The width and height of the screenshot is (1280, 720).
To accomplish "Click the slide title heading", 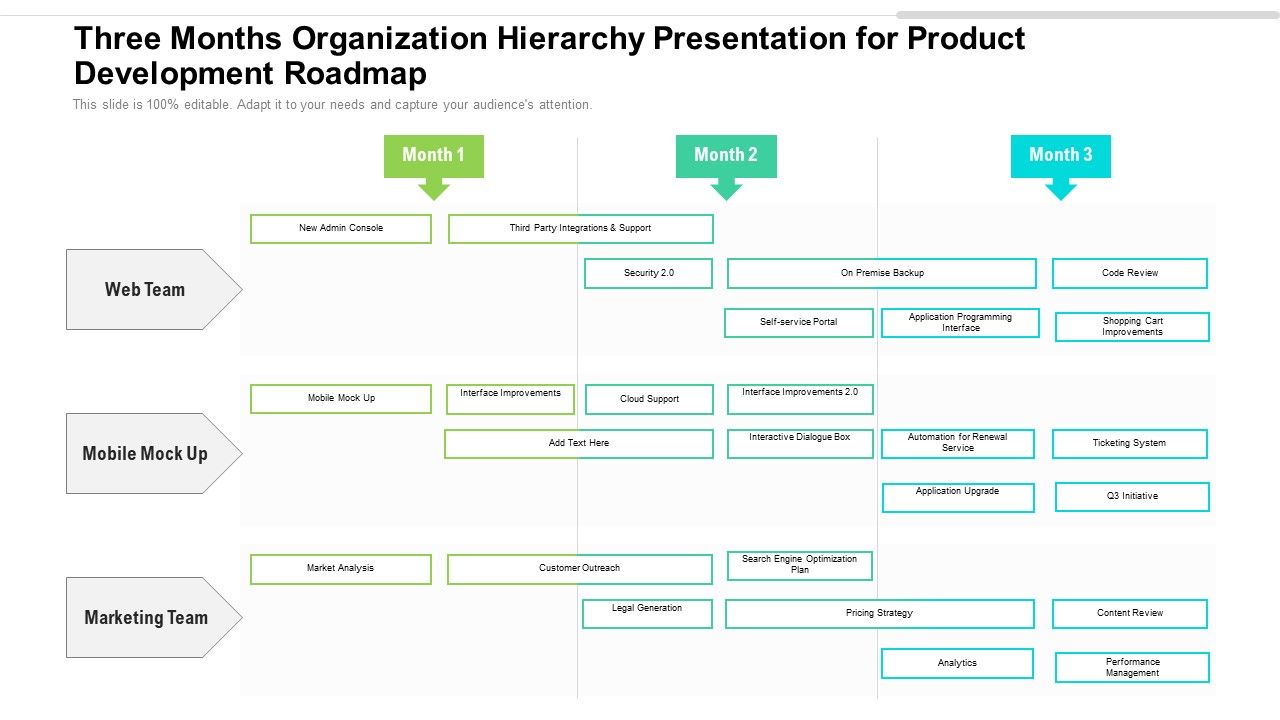I will 550,56.
